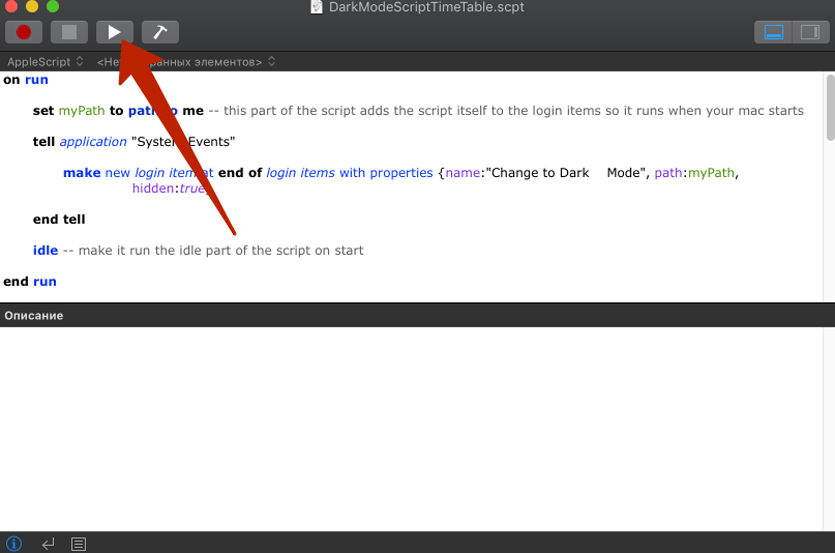
Task: Click the 'hidden:true' property text
Action: (x=169, y=189)
